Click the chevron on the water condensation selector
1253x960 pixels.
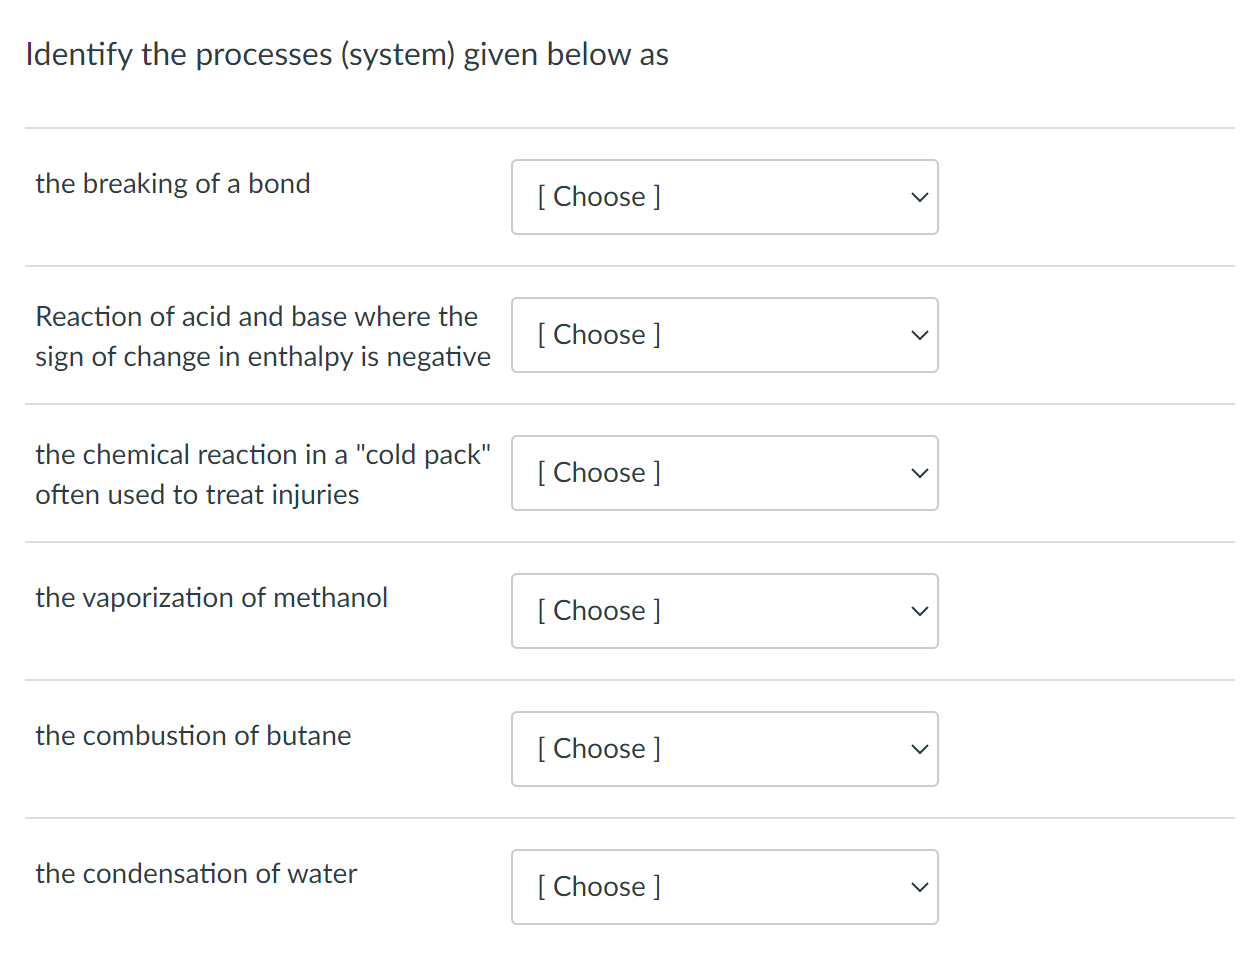pos(918,887)
